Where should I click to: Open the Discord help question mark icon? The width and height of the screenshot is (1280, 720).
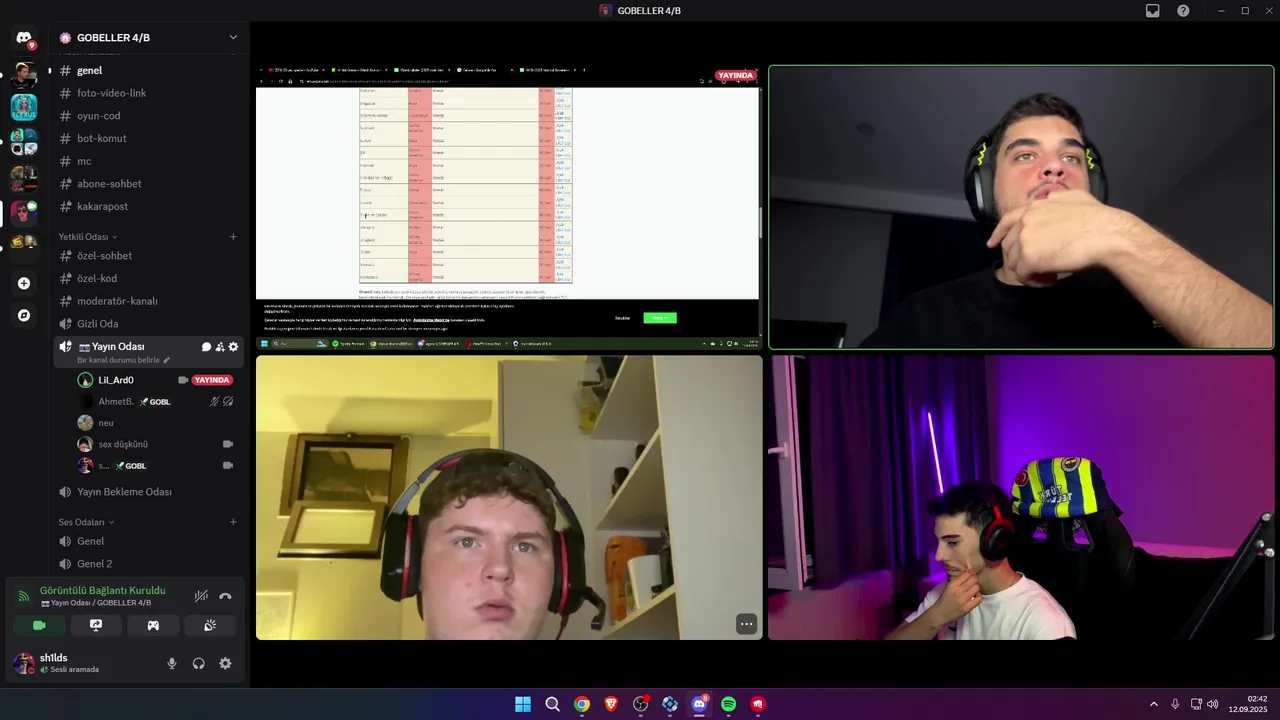(x=1184, y=11)
